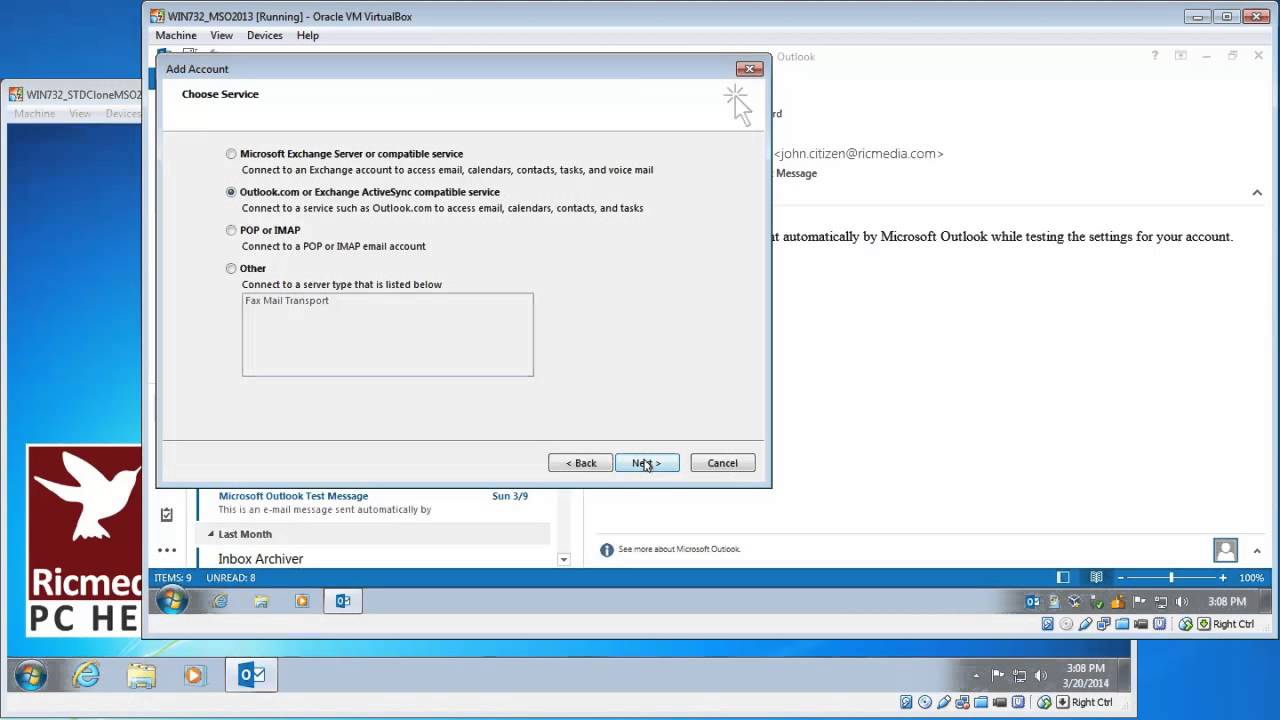The height and width of the screenshot is (720, 1280).
Task: Launch Internet Explorer from STDClone guest taskbar
Action: pos(87,675)
